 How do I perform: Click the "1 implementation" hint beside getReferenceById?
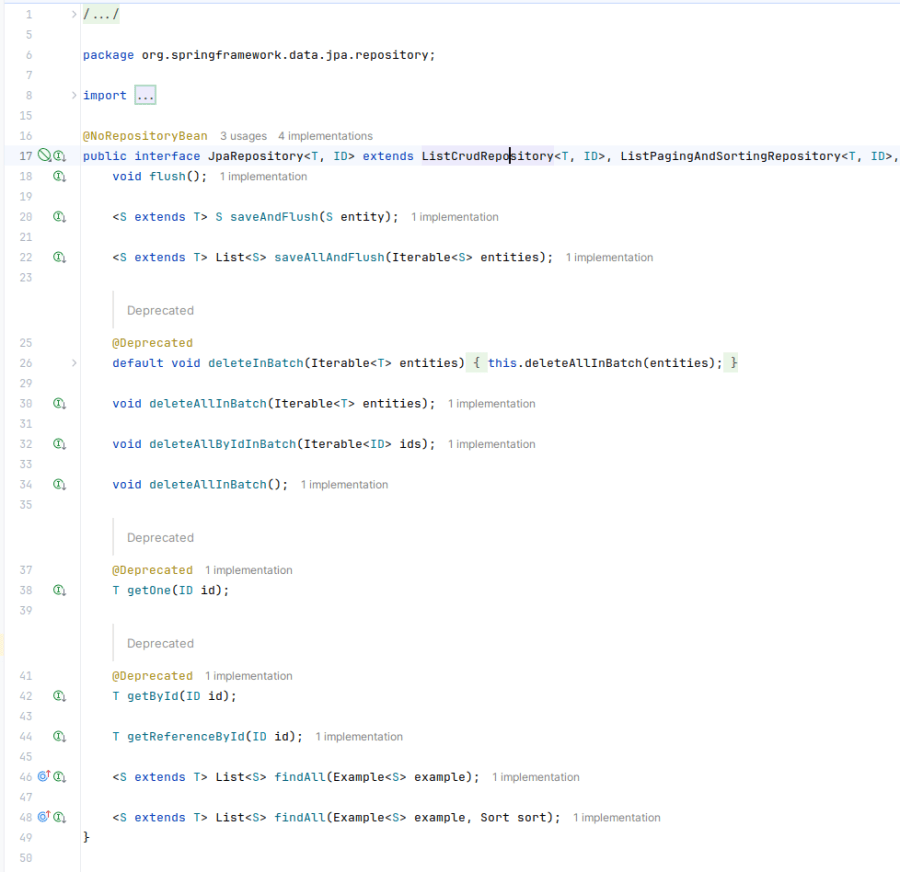coord(357,736)
